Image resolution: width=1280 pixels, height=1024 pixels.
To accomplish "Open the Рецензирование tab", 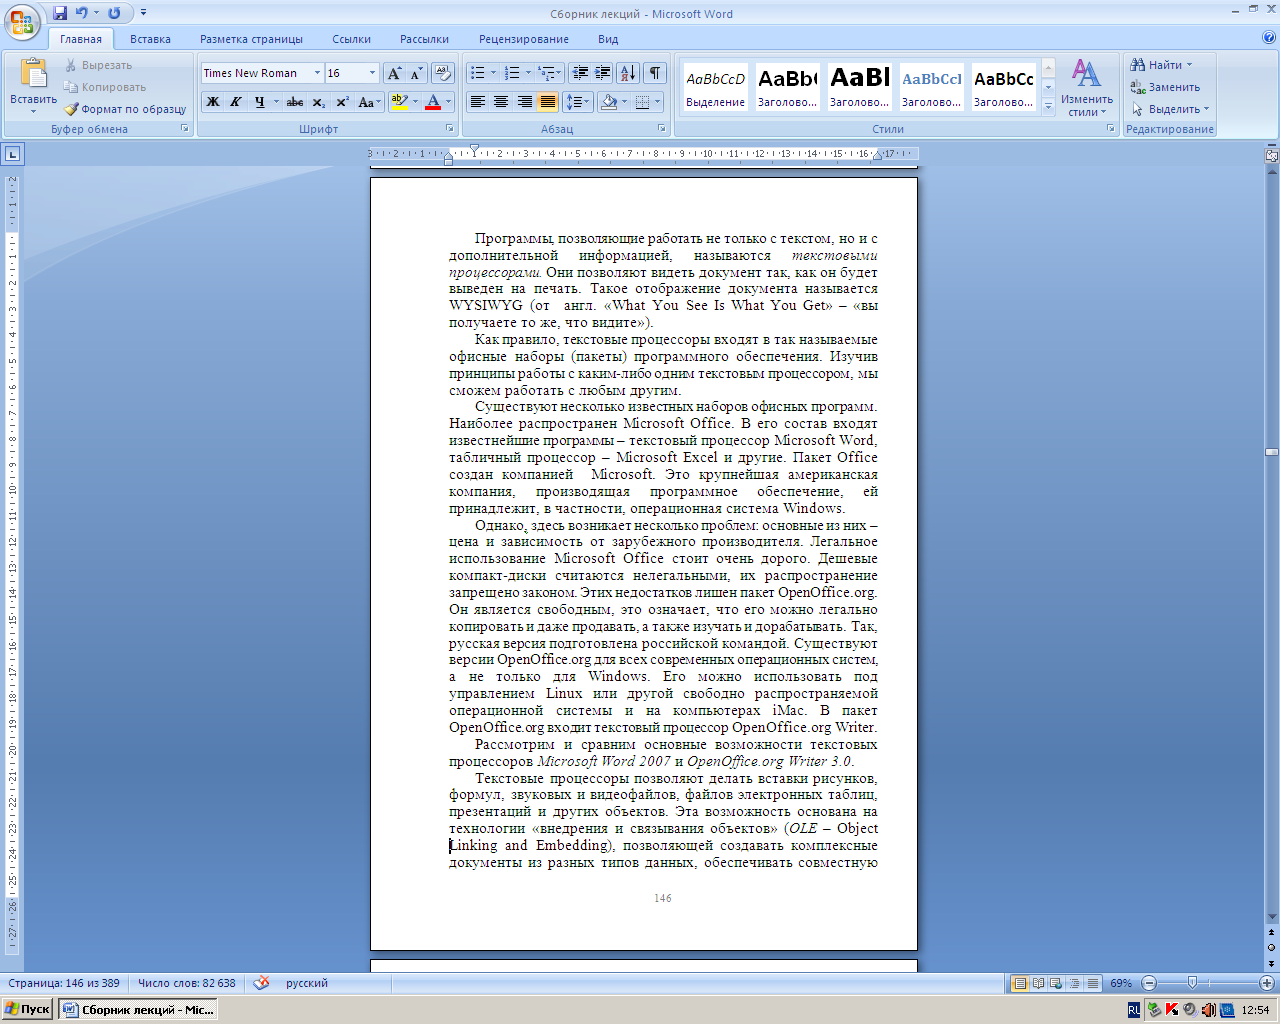I will (524, 39).
